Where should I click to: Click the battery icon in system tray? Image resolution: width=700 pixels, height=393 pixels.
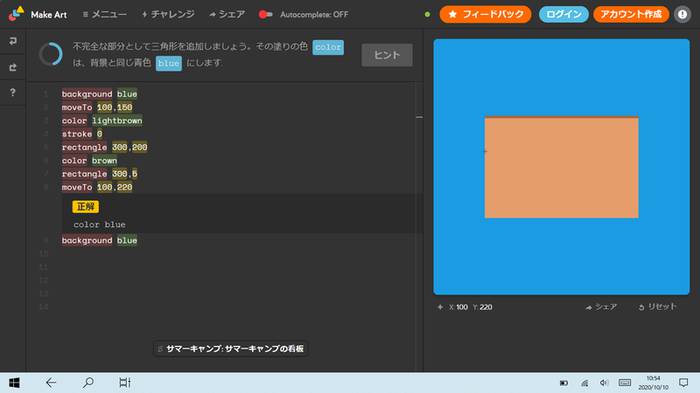[x=564, y=383]
